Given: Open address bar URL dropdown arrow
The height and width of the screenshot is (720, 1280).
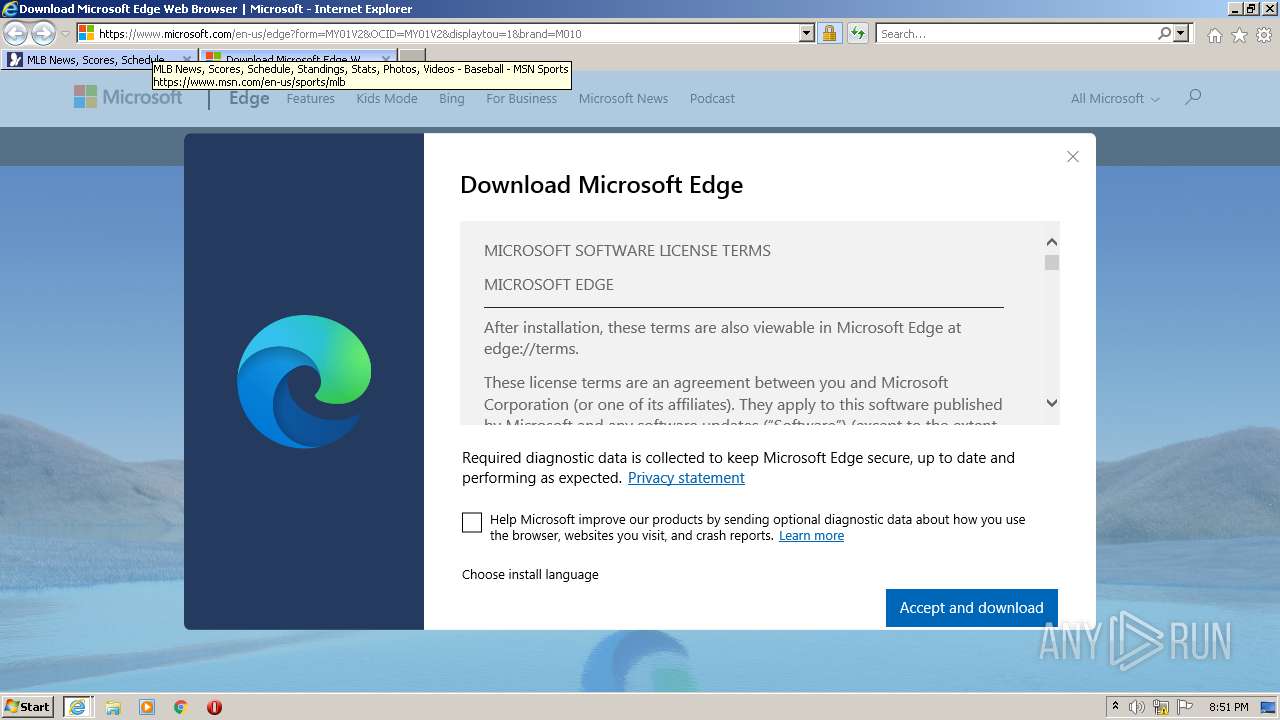Looking at the screenshot, I should pyautogui.click(x=807, y=33).
